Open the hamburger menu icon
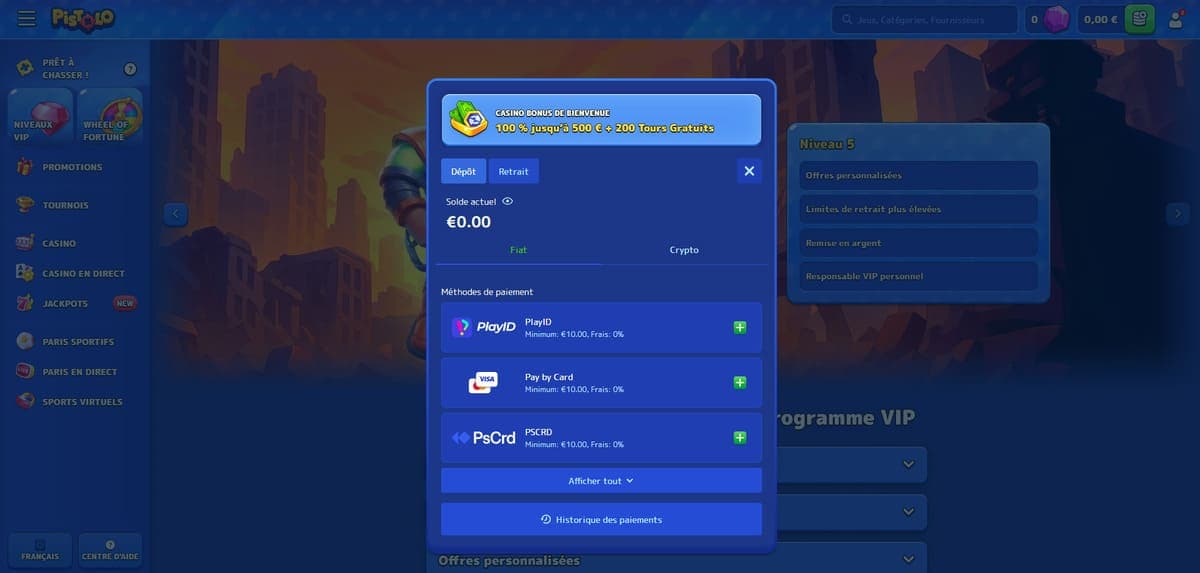Viewport: 1200px width, 573px height. [27, 19]
